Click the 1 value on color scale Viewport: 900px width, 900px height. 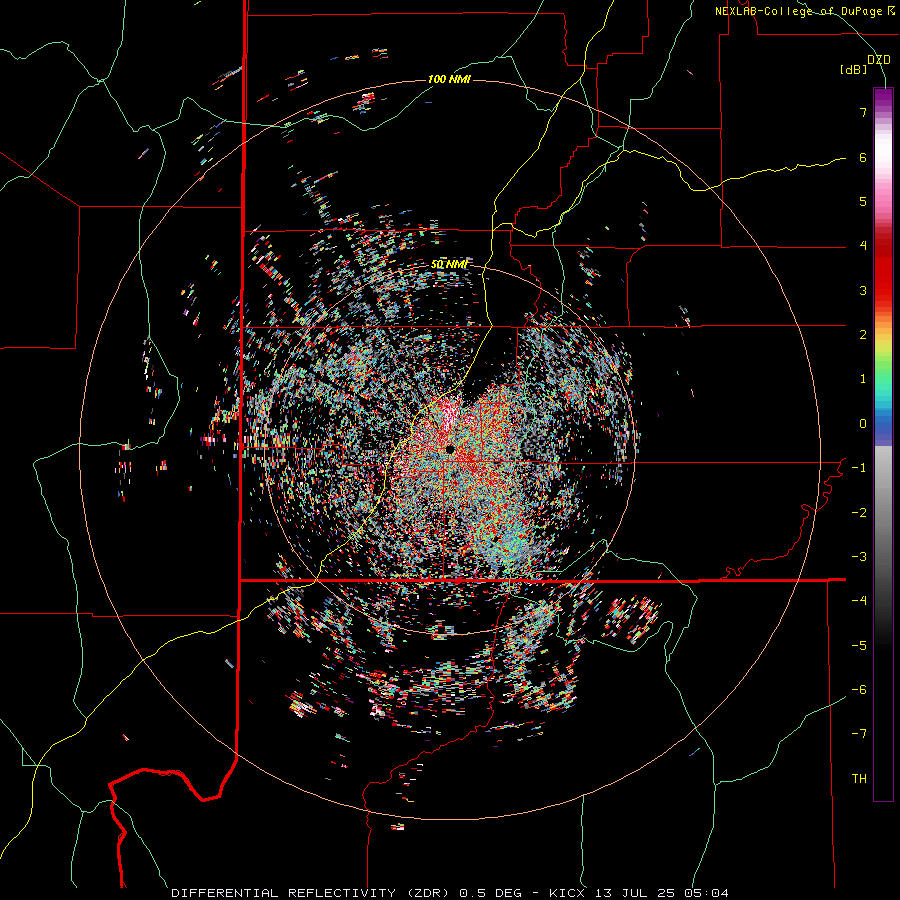pyautogui.click(x=863, y=379)
